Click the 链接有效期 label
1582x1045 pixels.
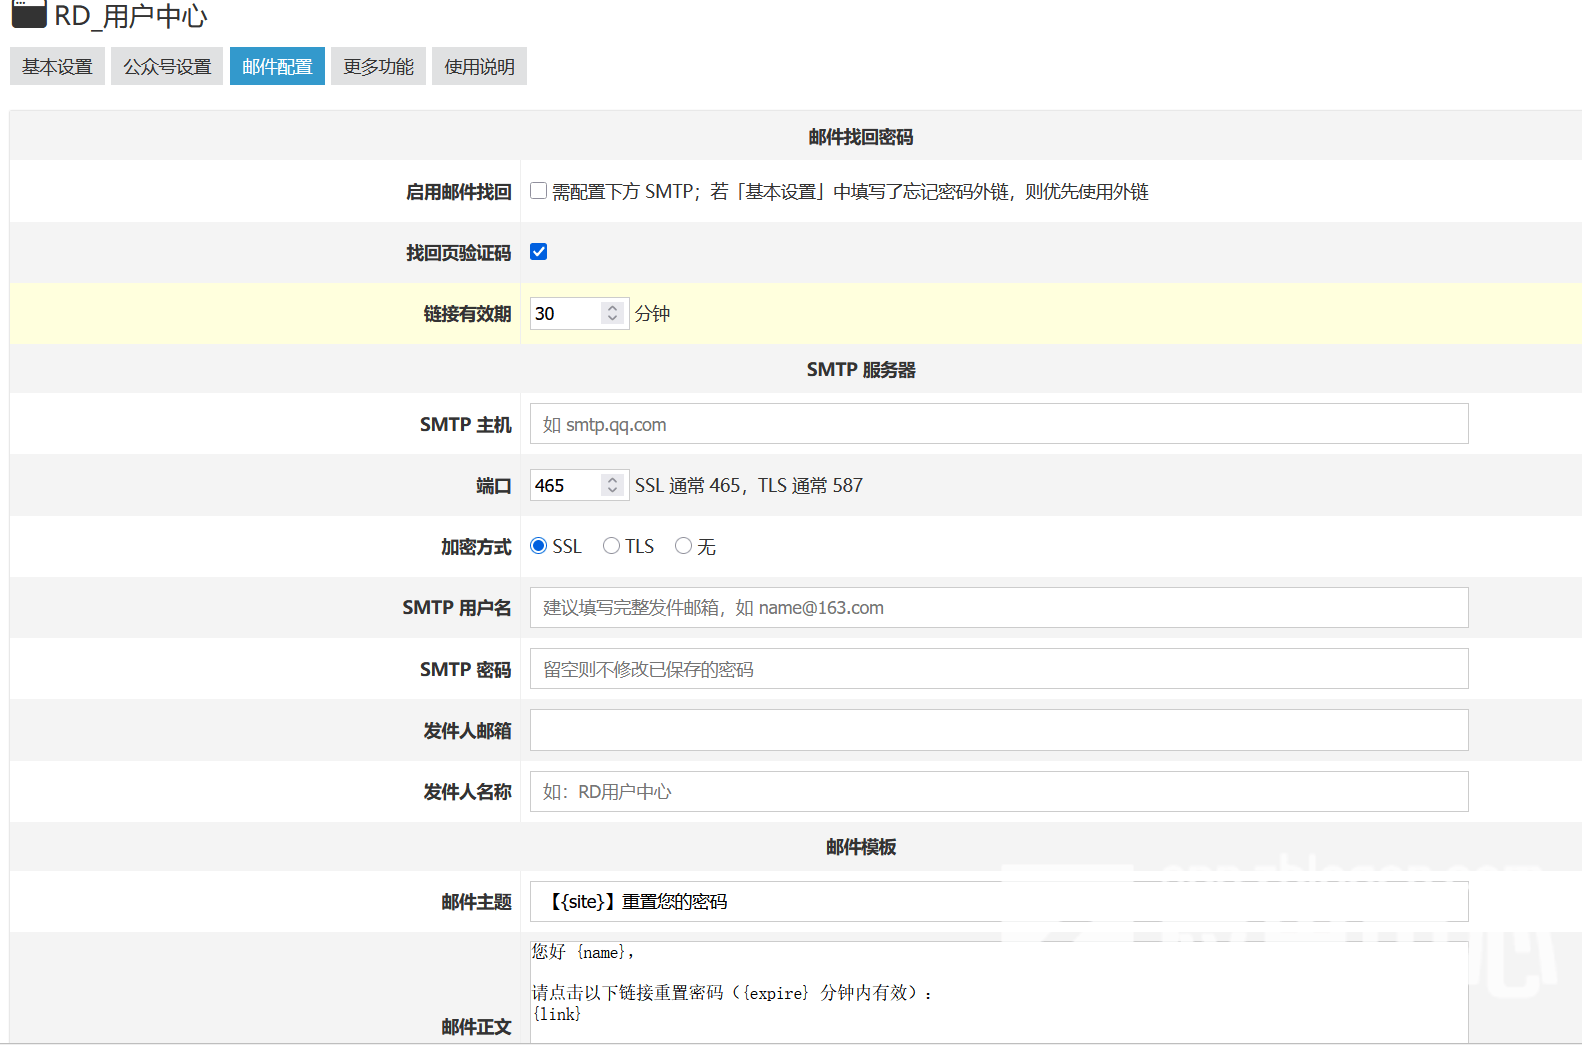pos(467,314)
